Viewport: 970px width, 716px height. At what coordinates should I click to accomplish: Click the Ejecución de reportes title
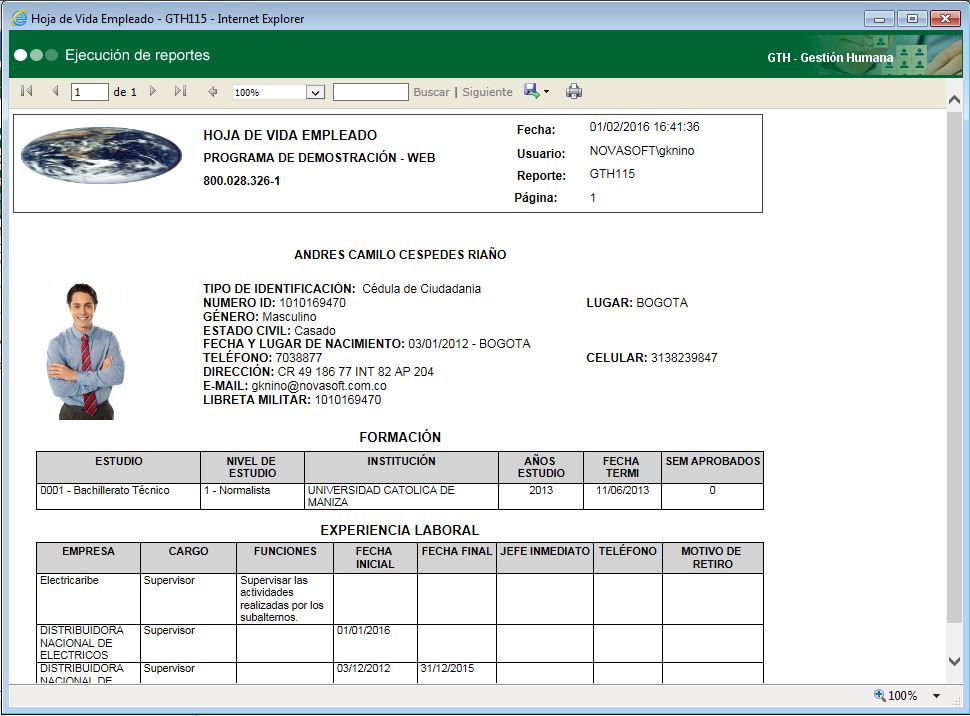pyautogui.click(x=137, y=55)
